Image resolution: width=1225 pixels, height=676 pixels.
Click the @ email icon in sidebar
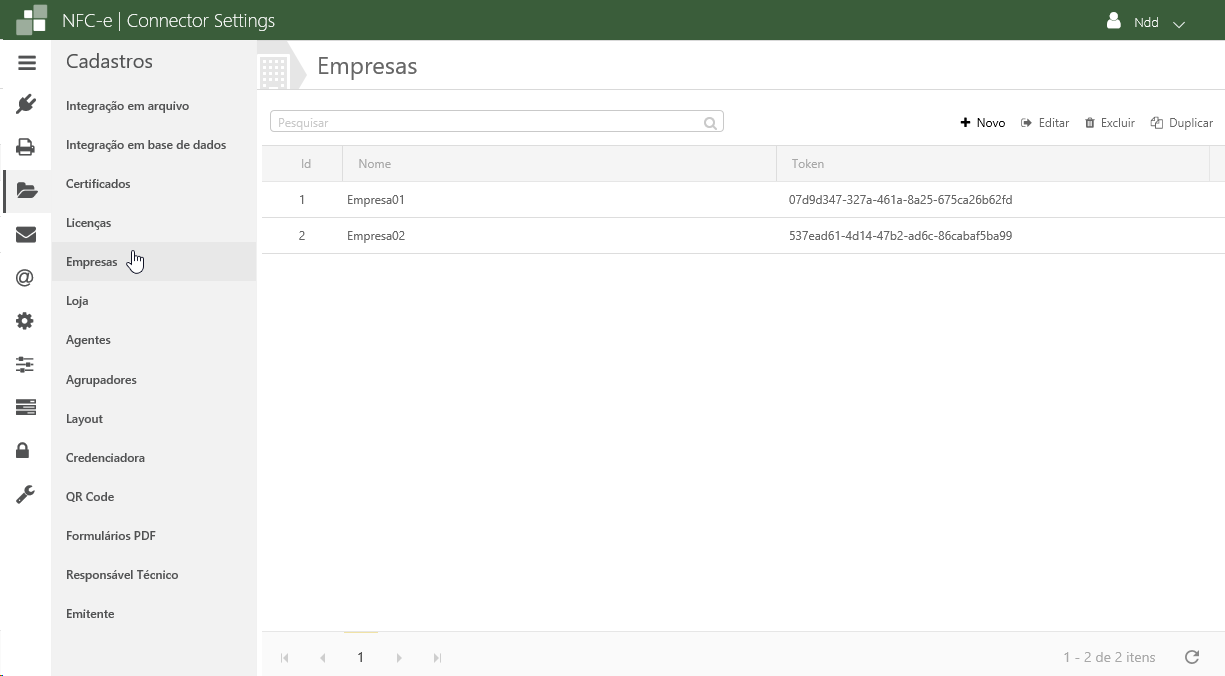26,278
